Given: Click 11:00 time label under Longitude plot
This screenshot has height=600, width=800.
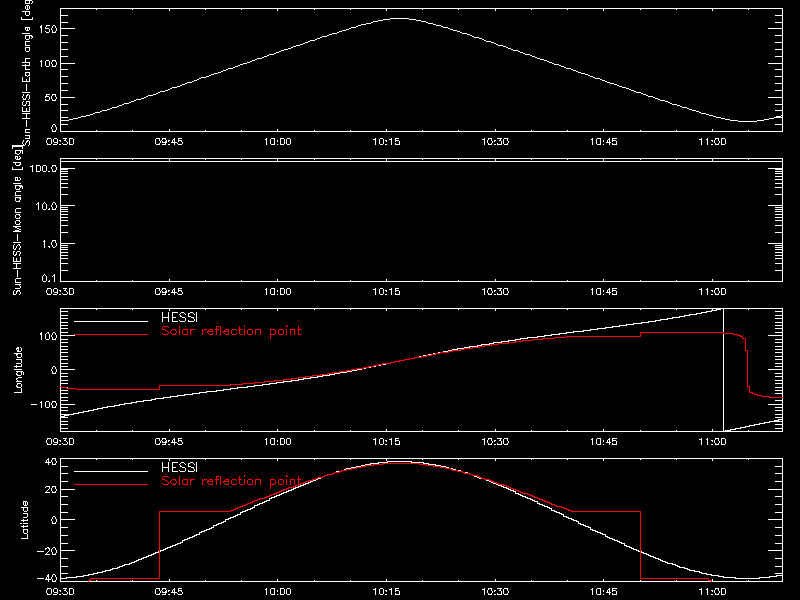Looking at the screenshot, I should tap(712, 441).
